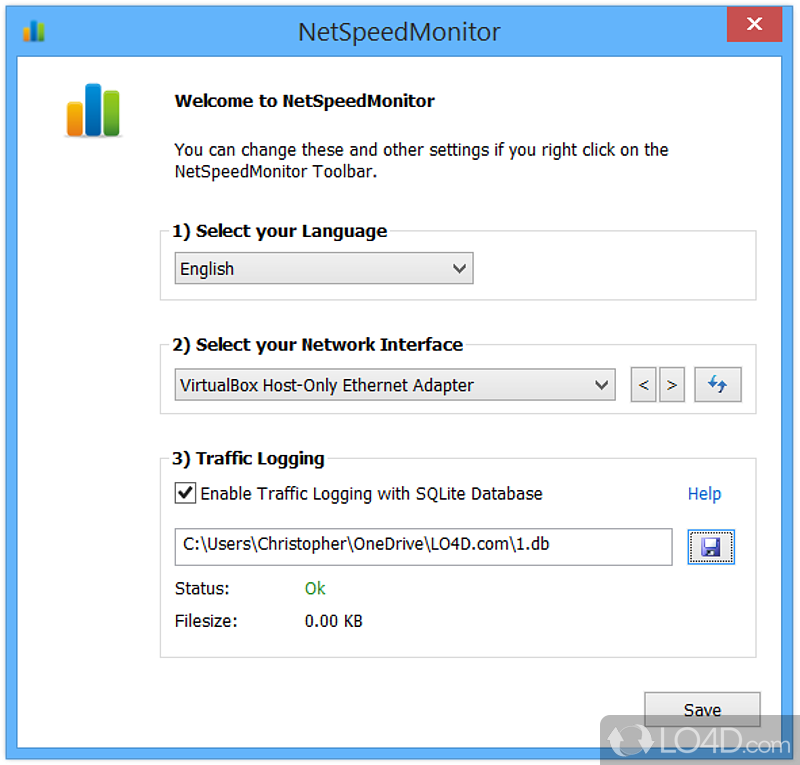Click the NetSpeedMonitor title bar app icon
This screenshot has width=800, height=765.
tap(34, 31)
